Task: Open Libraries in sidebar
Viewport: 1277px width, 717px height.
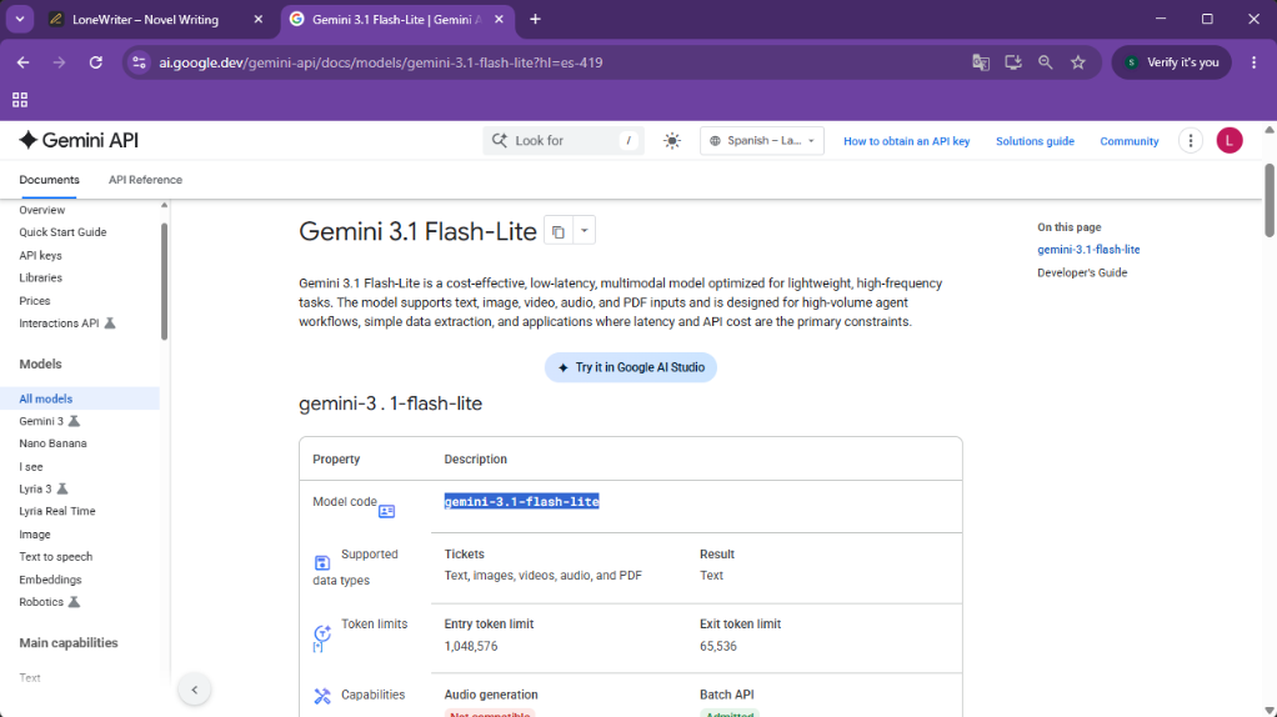Action: [40, 278]
